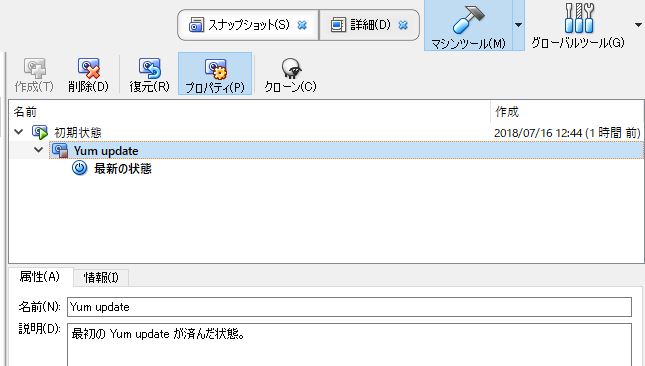Click the 最新の状態 power state icon
The image size is (645, 366).
(x=79, y=168)
